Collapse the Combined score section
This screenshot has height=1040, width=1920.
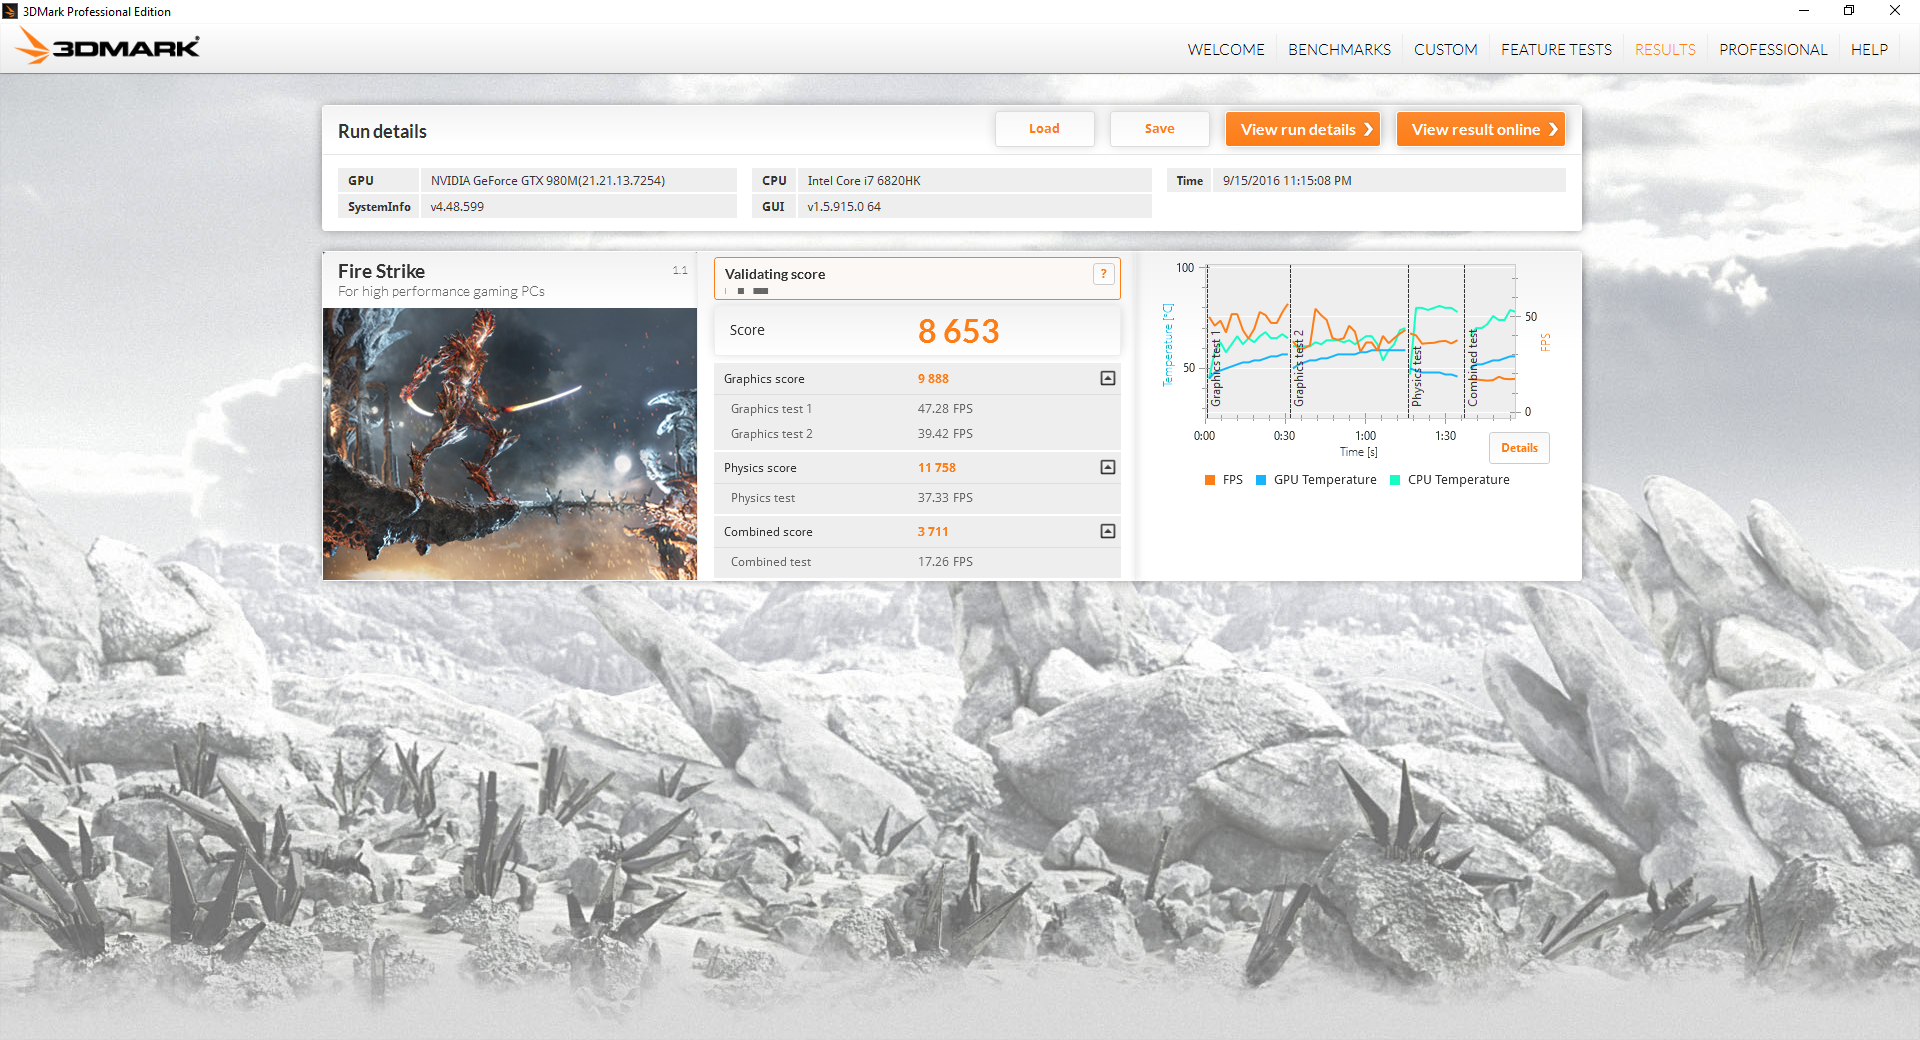[1108, 531]
